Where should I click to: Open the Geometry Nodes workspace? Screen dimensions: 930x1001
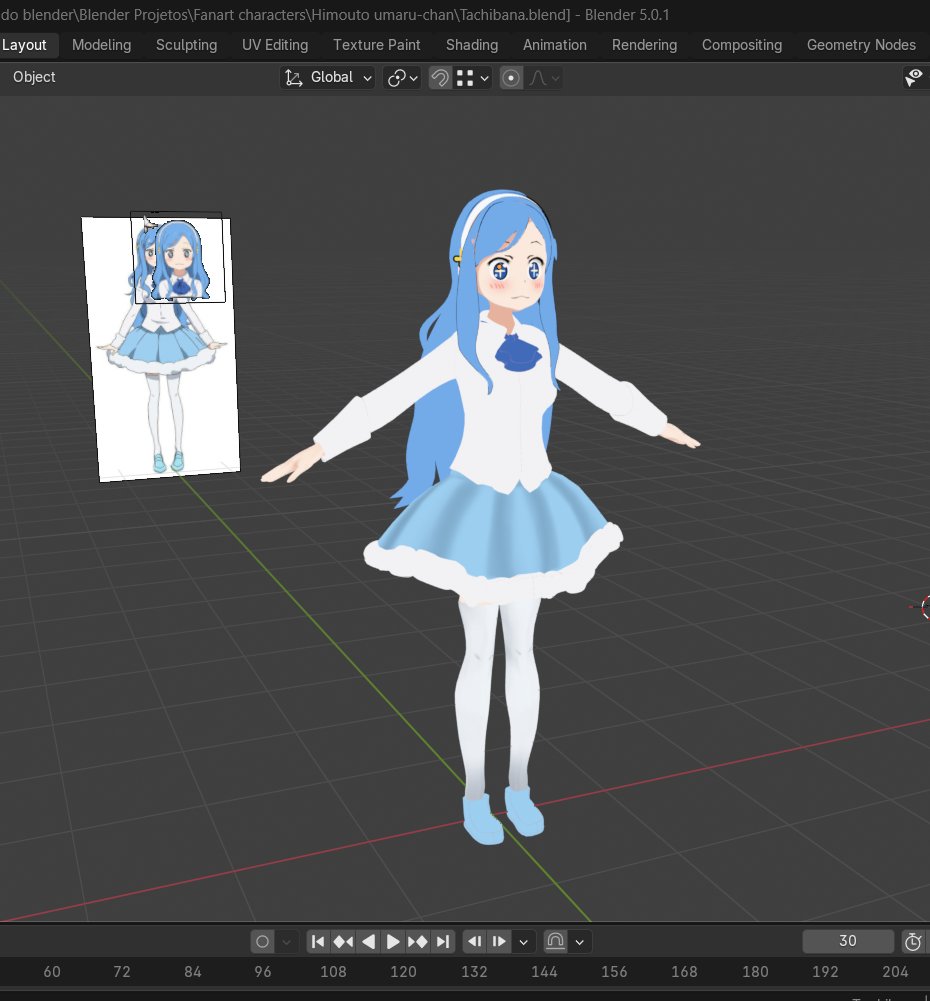861,45
